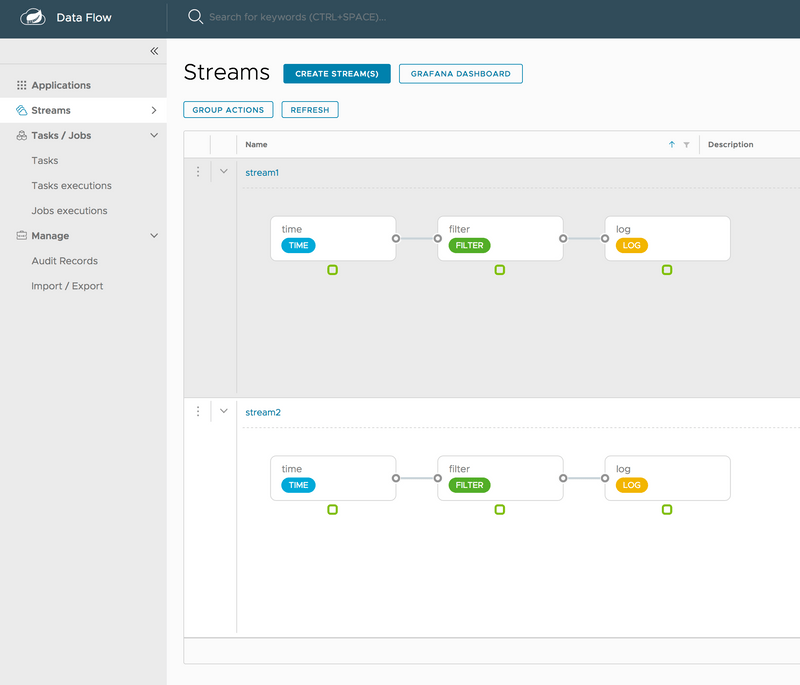Select the Applications grid icon in sidebar
Screen dimensions: 800x685
22,85
